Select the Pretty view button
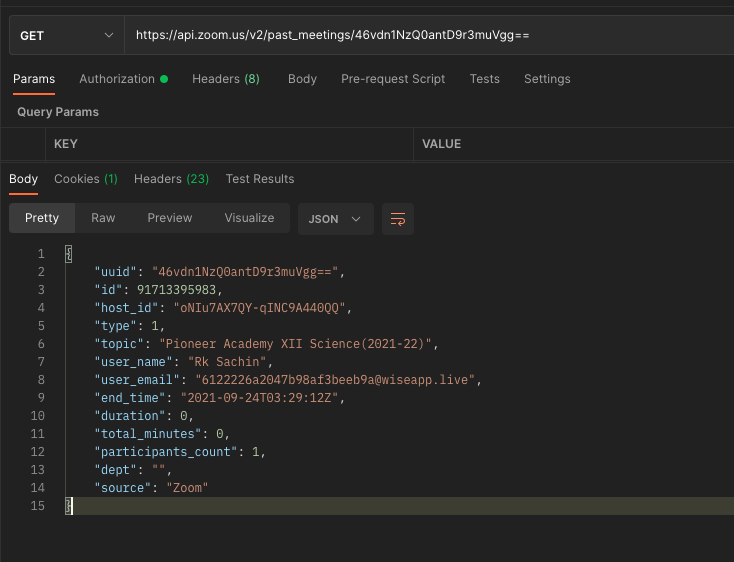Screen dimensions: 734x562 42,218
